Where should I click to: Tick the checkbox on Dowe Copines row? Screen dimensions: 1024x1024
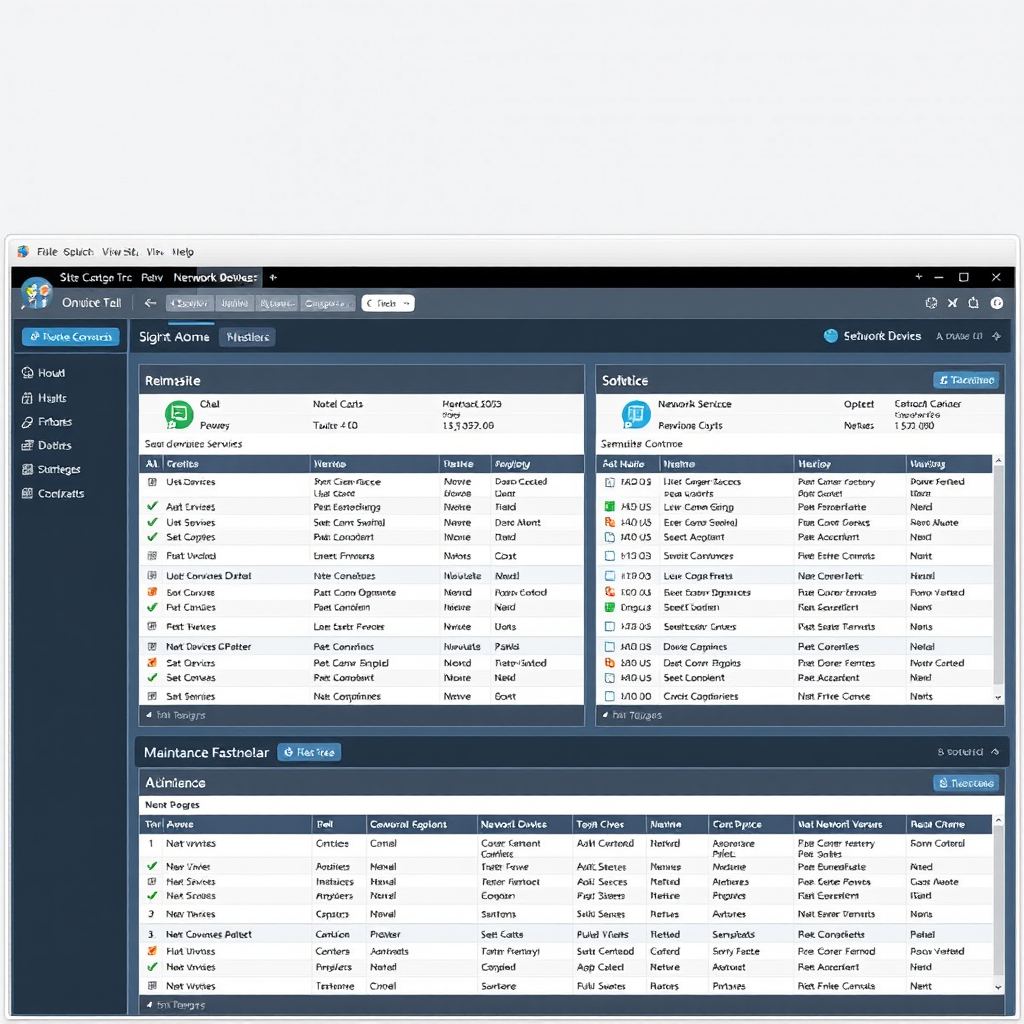point(609,647)
